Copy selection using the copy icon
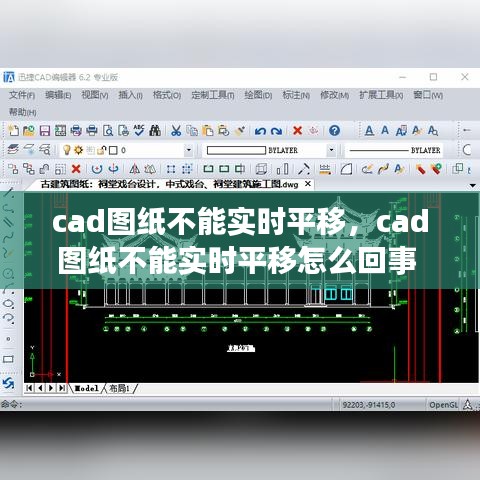The width and height of the screenshot is (480, 480). click(192, 130)
